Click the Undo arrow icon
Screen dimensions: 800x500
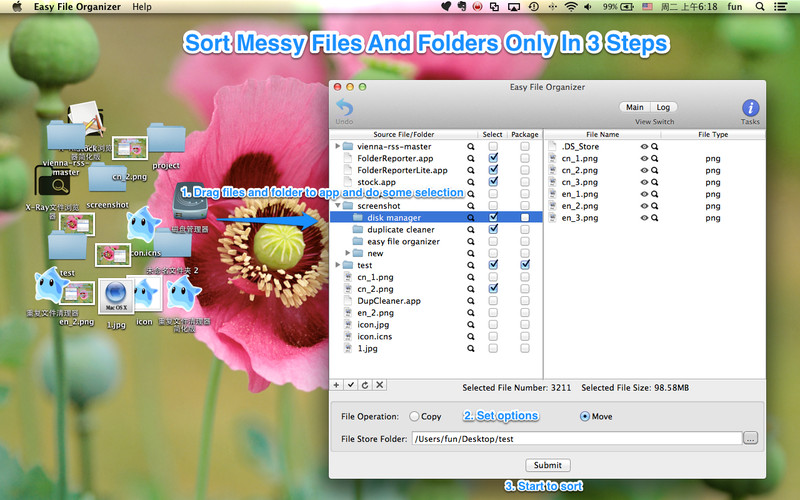click(344, 108)
